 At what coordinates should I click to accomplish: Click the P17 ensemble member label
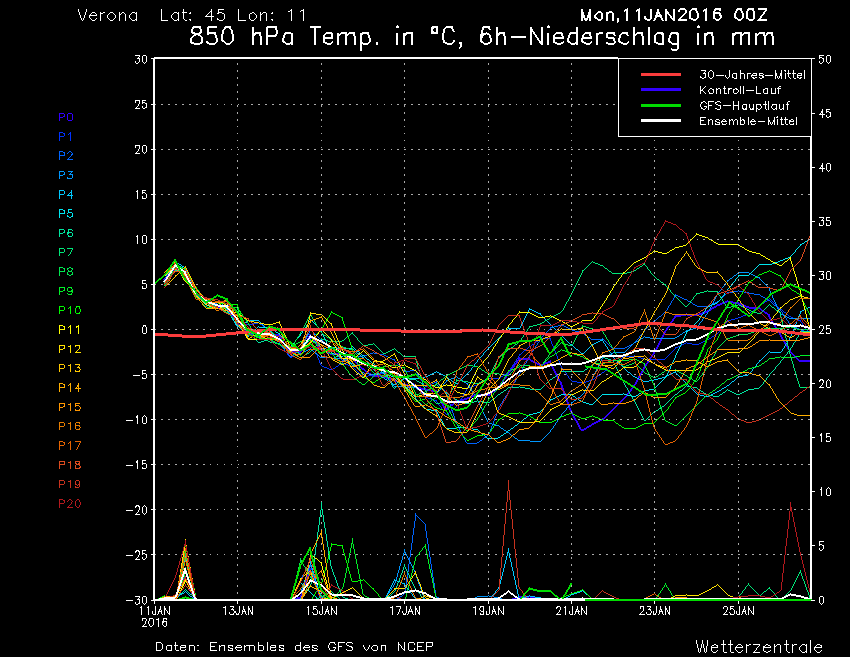(x=69, y=445)
